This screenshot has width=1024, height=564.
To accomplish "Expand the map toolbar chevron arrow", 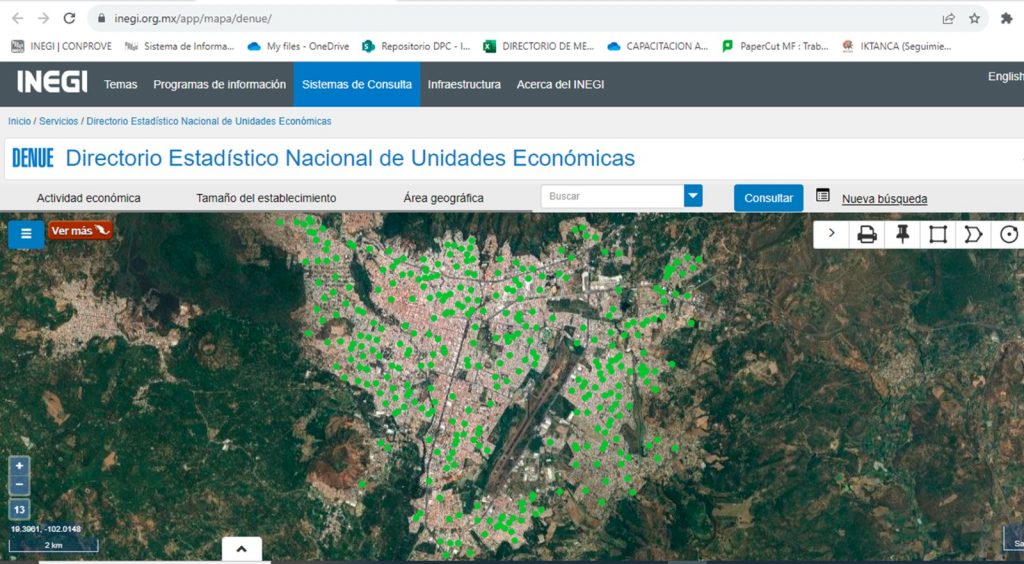I will (x=831, y=234).
